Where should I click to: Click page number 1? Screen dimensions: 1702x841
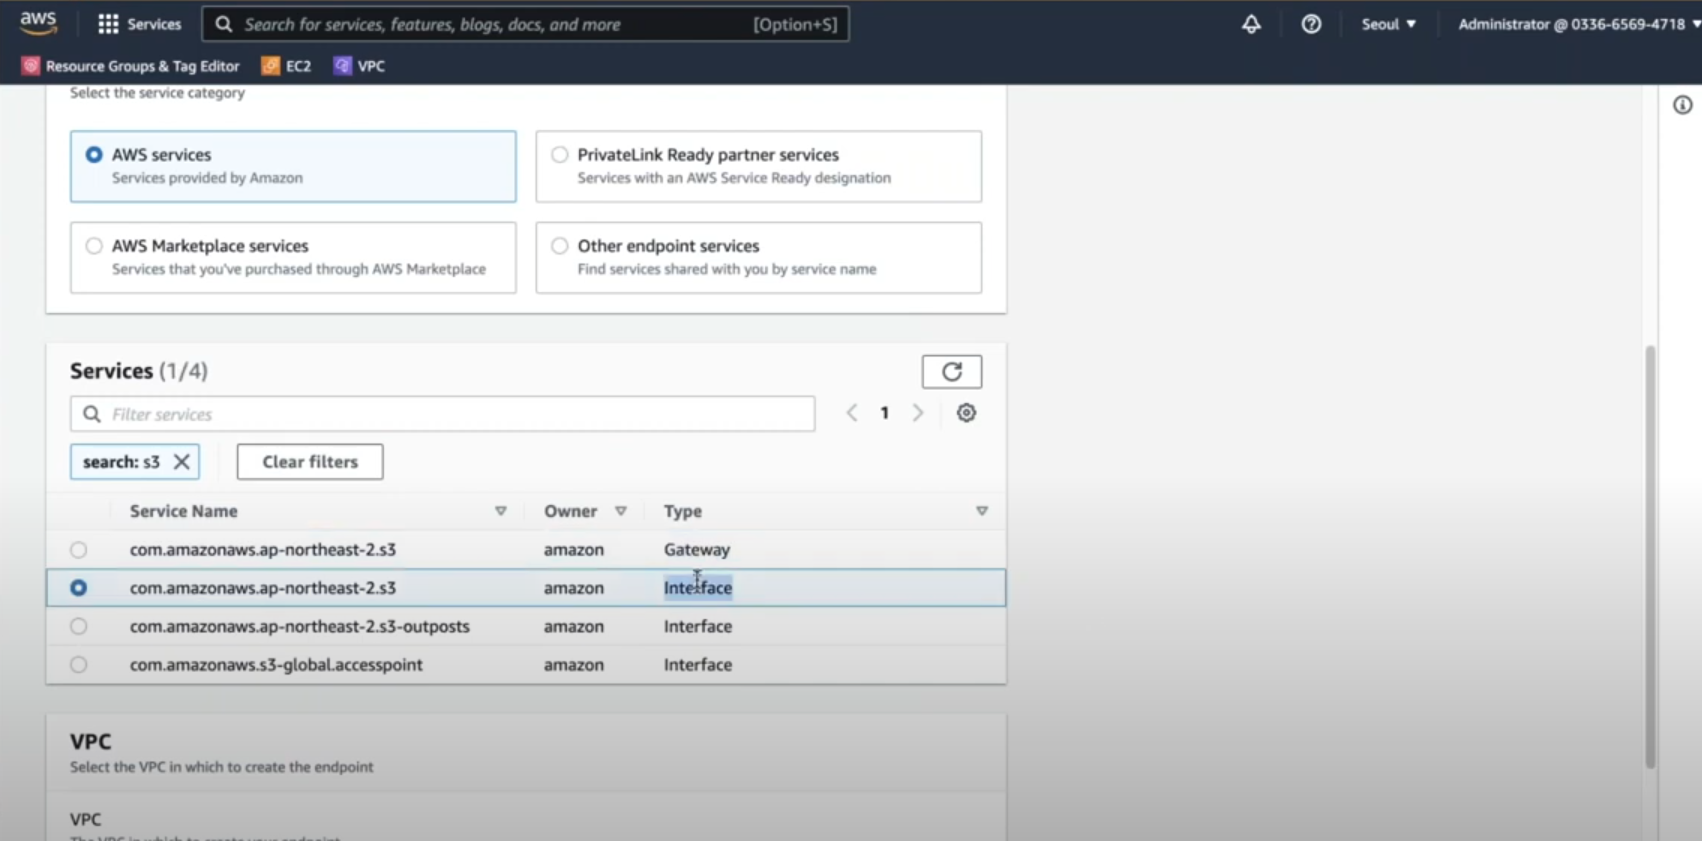coord(884,413)
